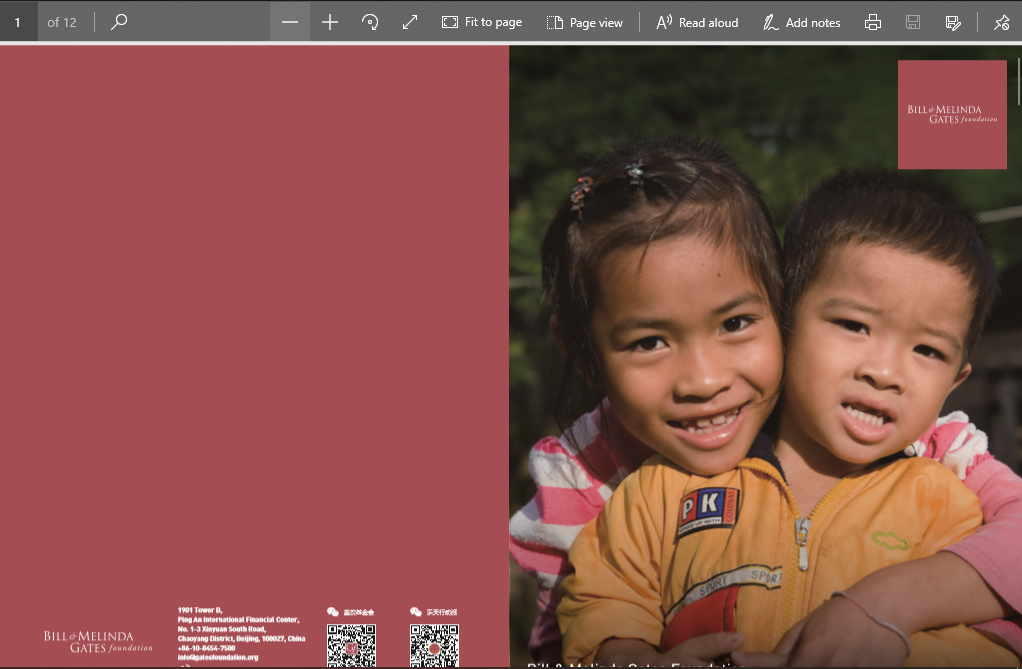Click the 'Chaoyang District, Beijing, 100027, China' line
The width and height of the screenshot is (1022, 669).
tap(241, 638)
